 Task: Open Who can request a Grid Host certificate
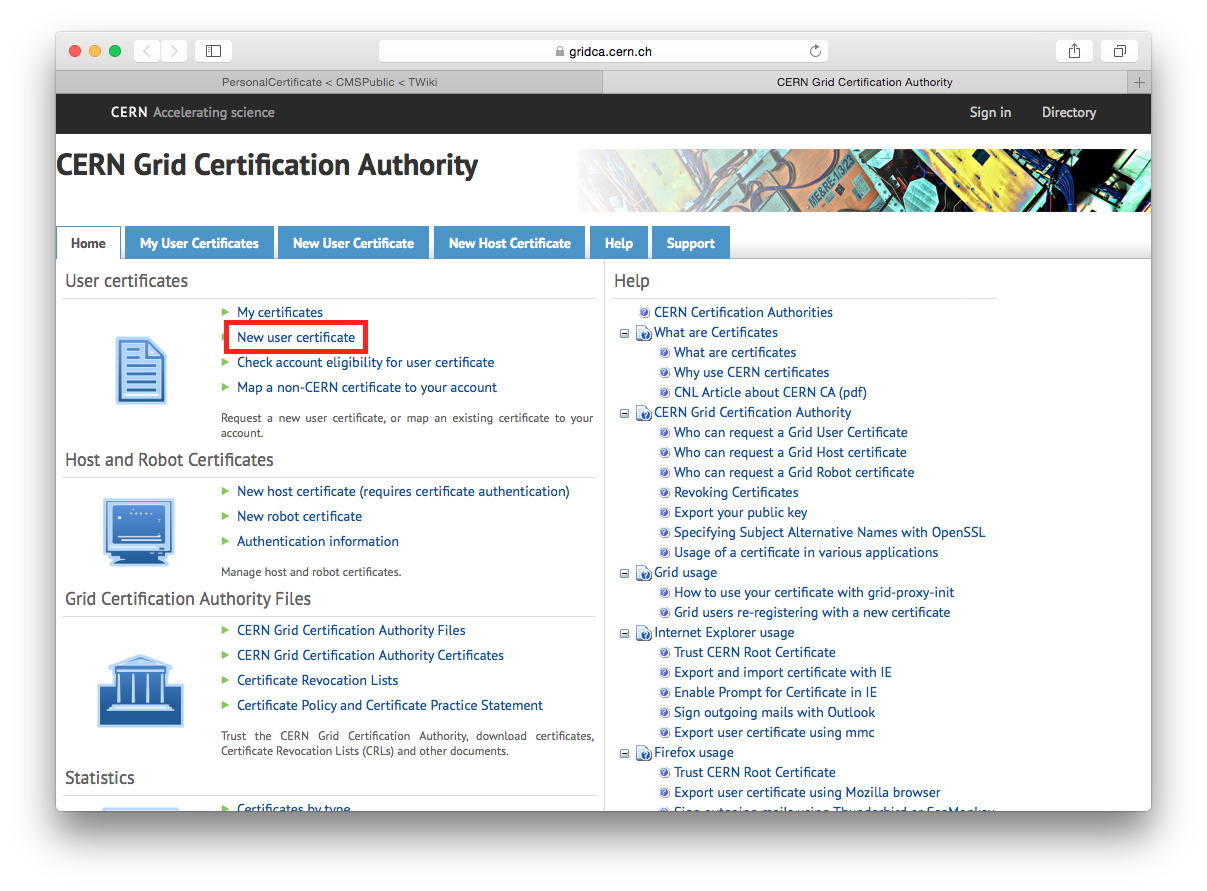[790, 452]
